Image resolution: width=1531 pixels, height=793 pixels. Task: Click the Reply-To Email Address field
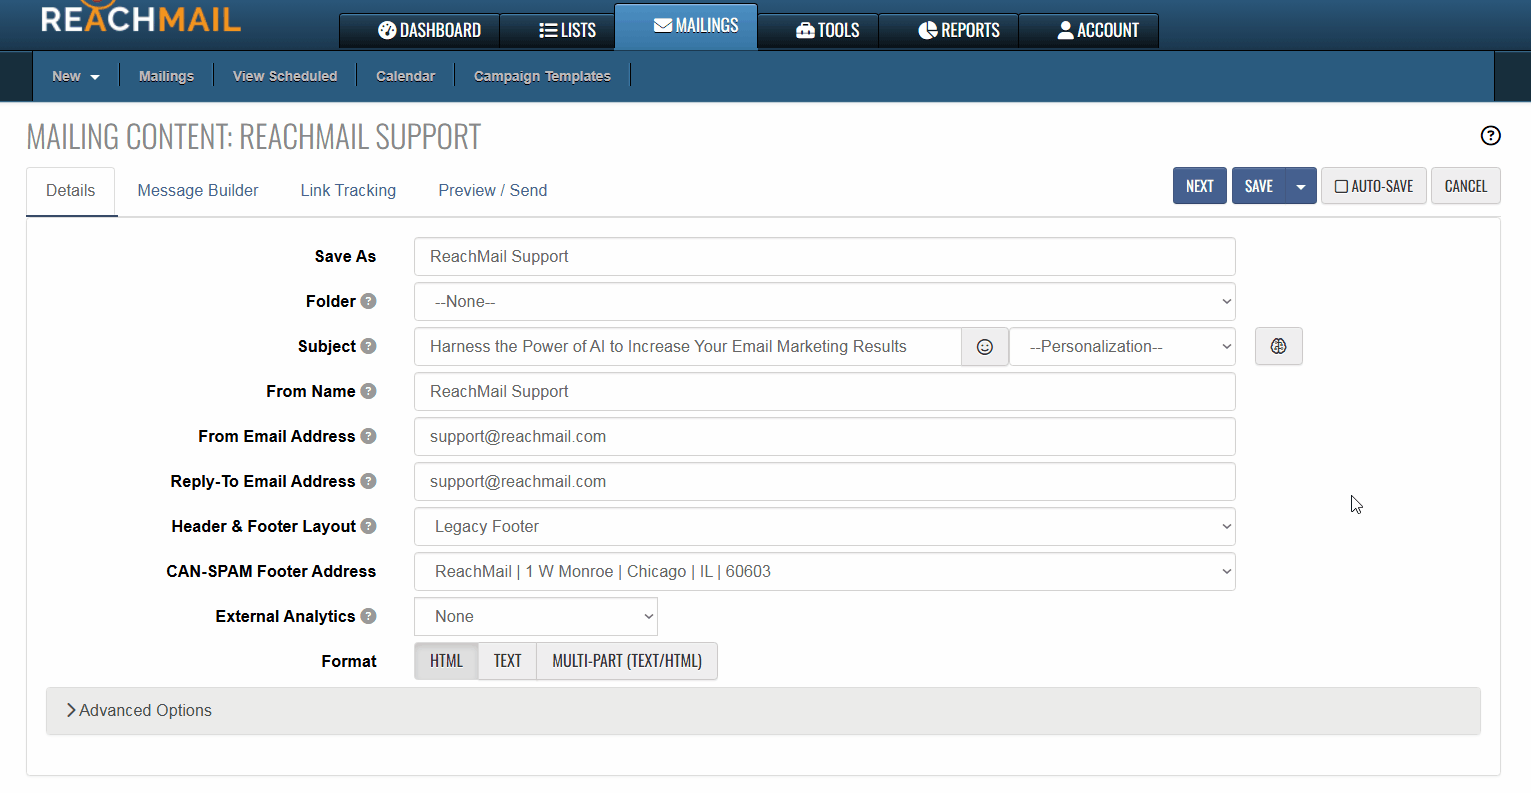point(825,482)
